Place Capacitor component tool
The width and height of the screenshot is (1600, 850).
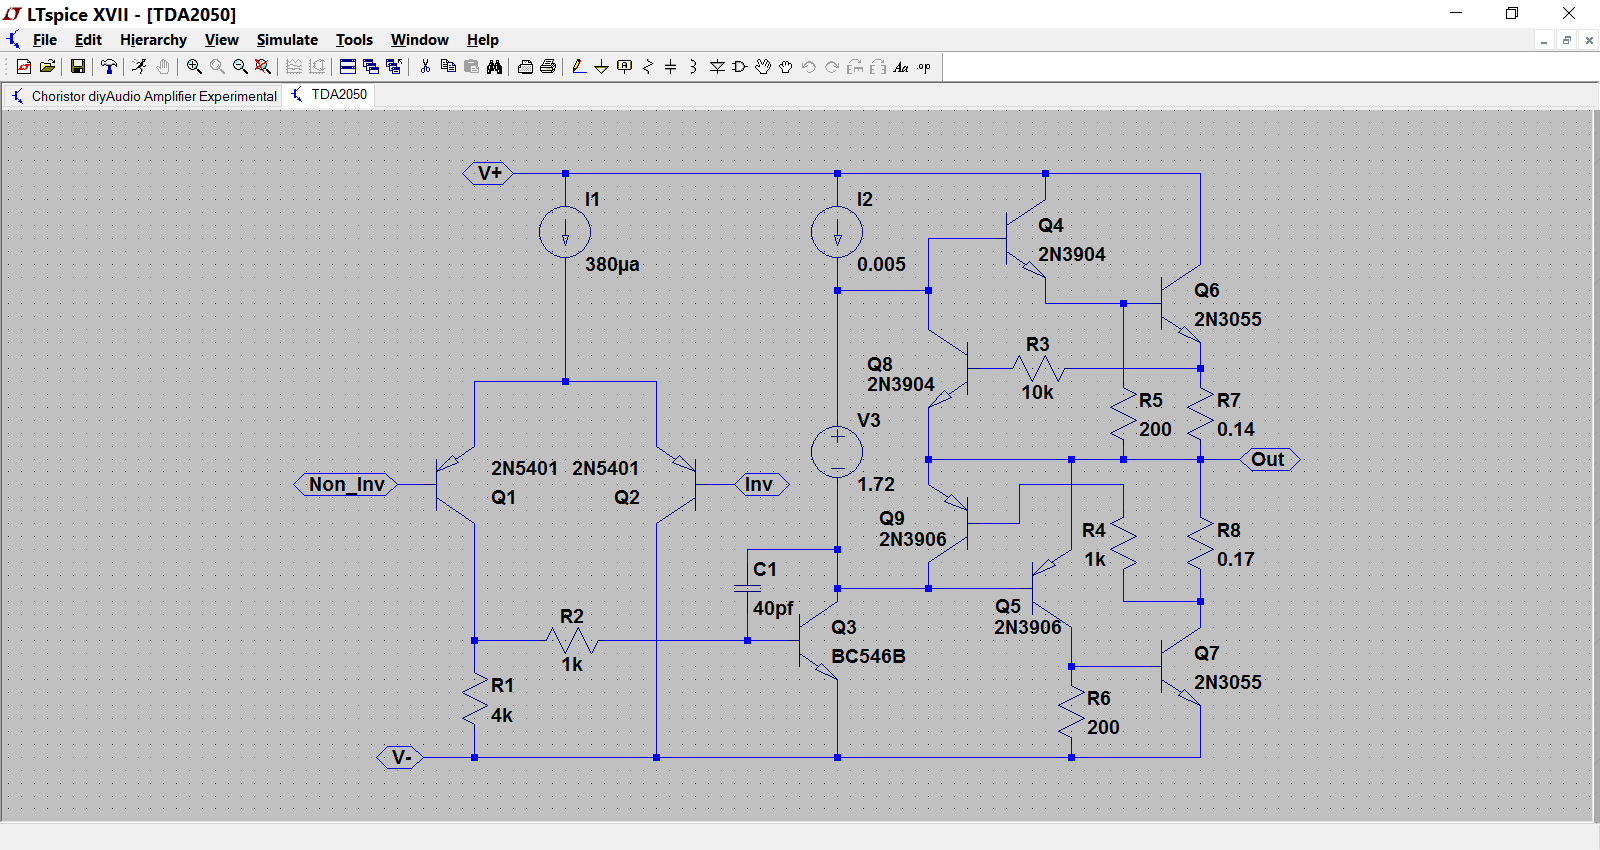(671, 67)
